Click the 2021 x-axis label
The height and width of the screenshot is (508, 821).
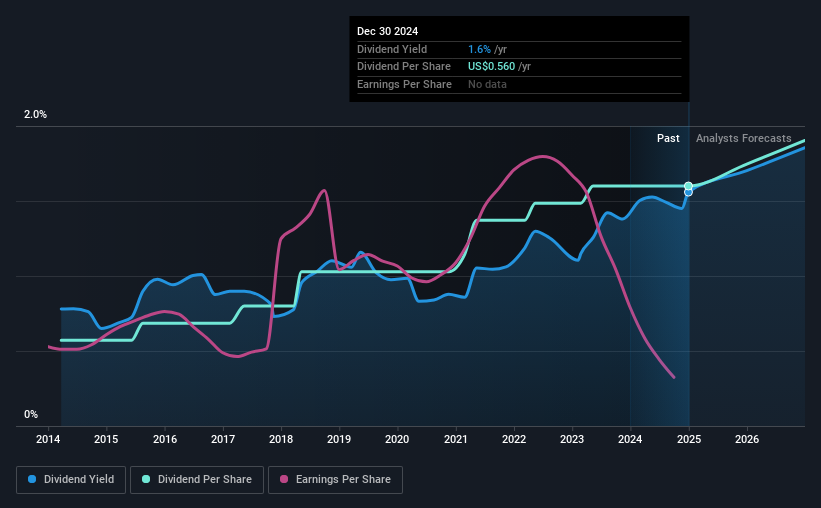pos(456,439)
